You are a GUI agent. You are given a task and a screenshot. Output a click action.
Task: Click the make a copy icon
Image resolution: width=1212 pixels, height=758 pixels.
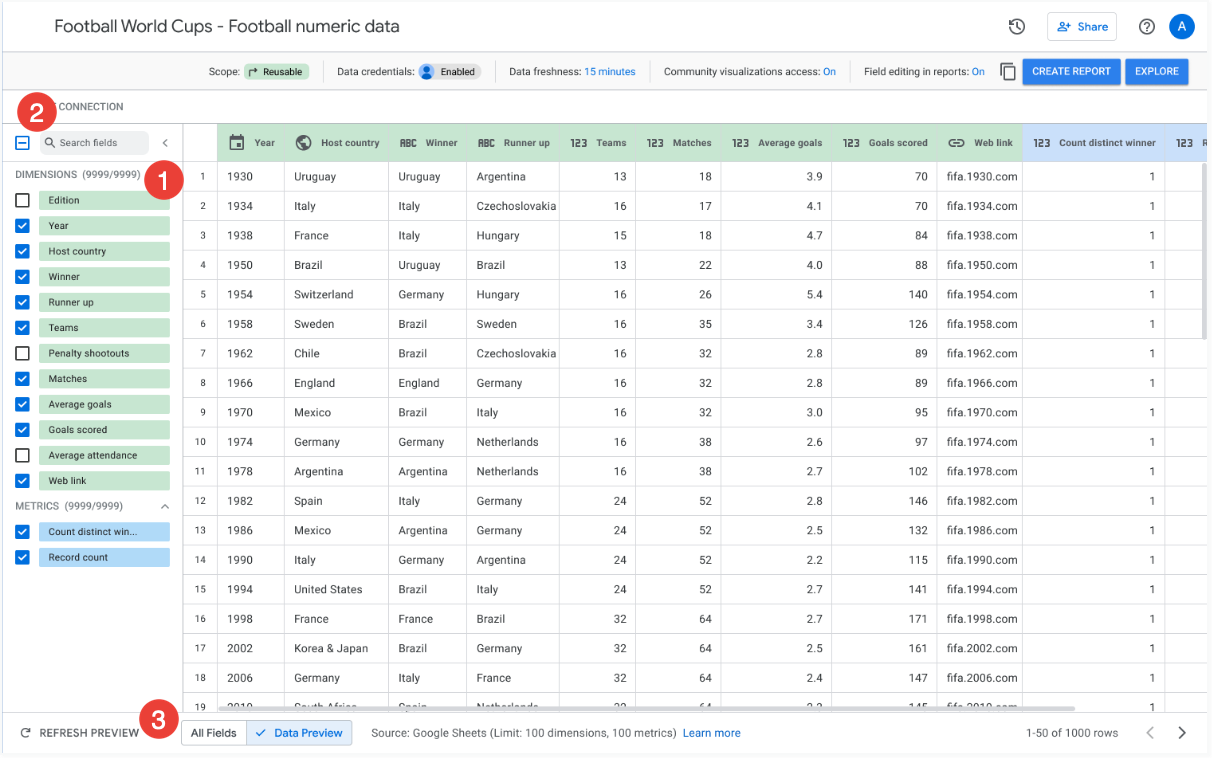click(1008, 72)
